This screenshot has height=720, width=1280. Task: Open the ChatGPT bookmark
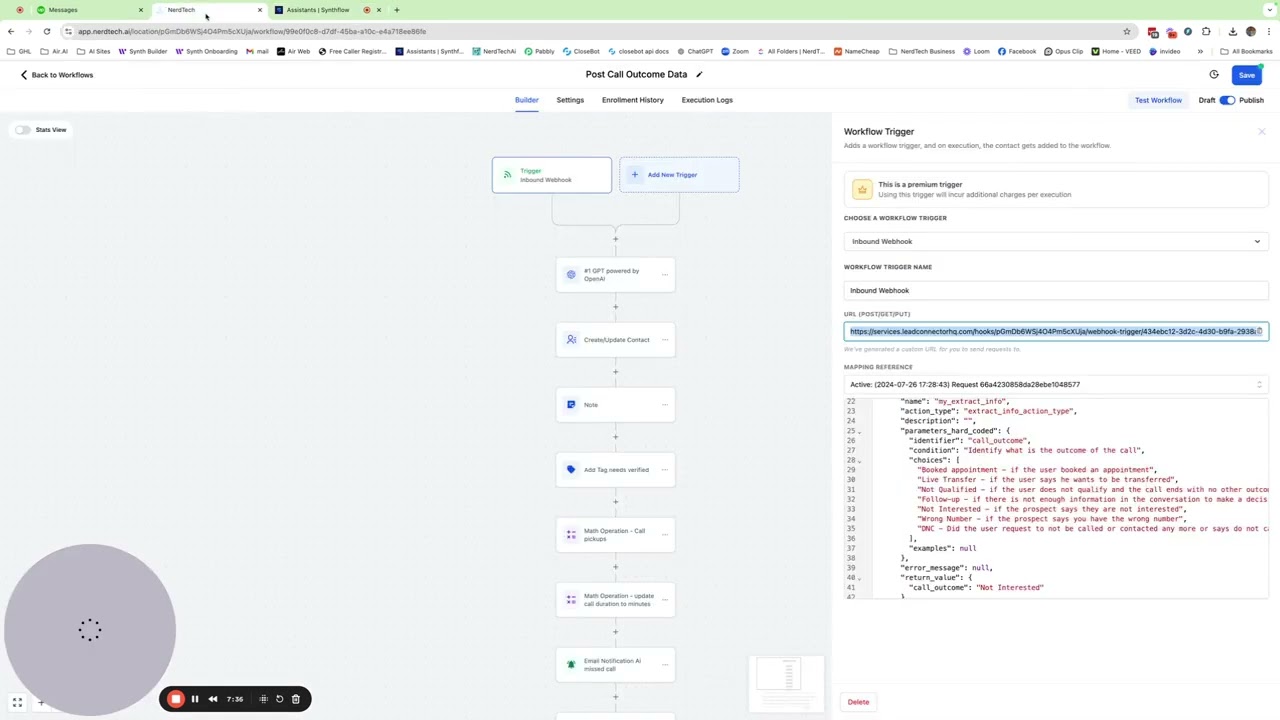coord(695,51)
